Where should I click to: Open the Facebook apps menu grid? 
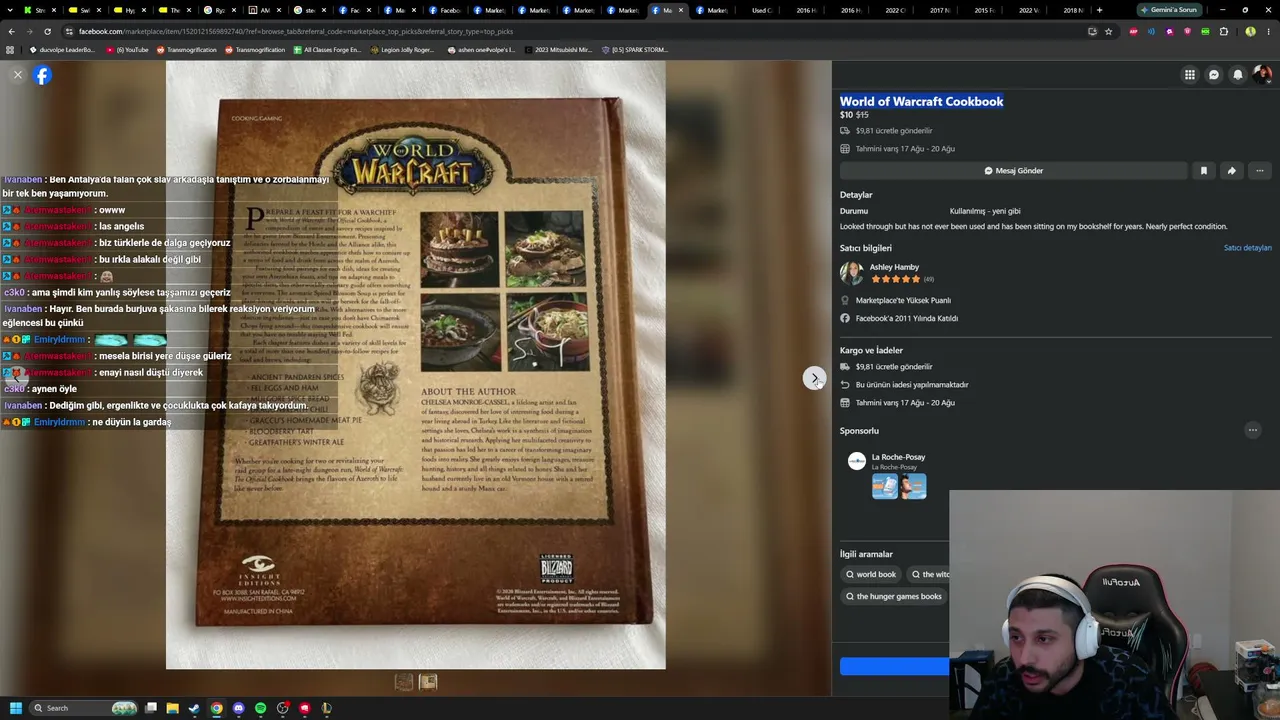click(1189, 74)
